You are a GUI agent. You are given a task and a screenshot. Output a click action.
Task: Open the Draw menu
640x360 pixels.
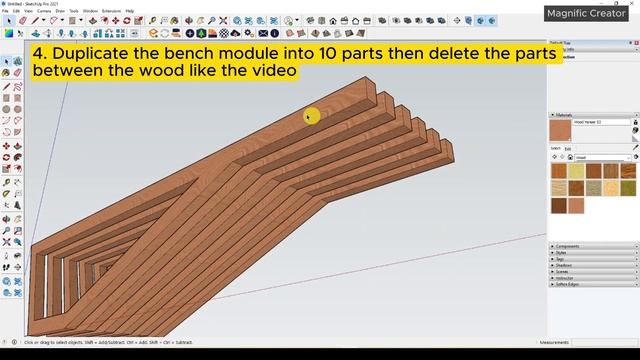[x=60, y=11]
